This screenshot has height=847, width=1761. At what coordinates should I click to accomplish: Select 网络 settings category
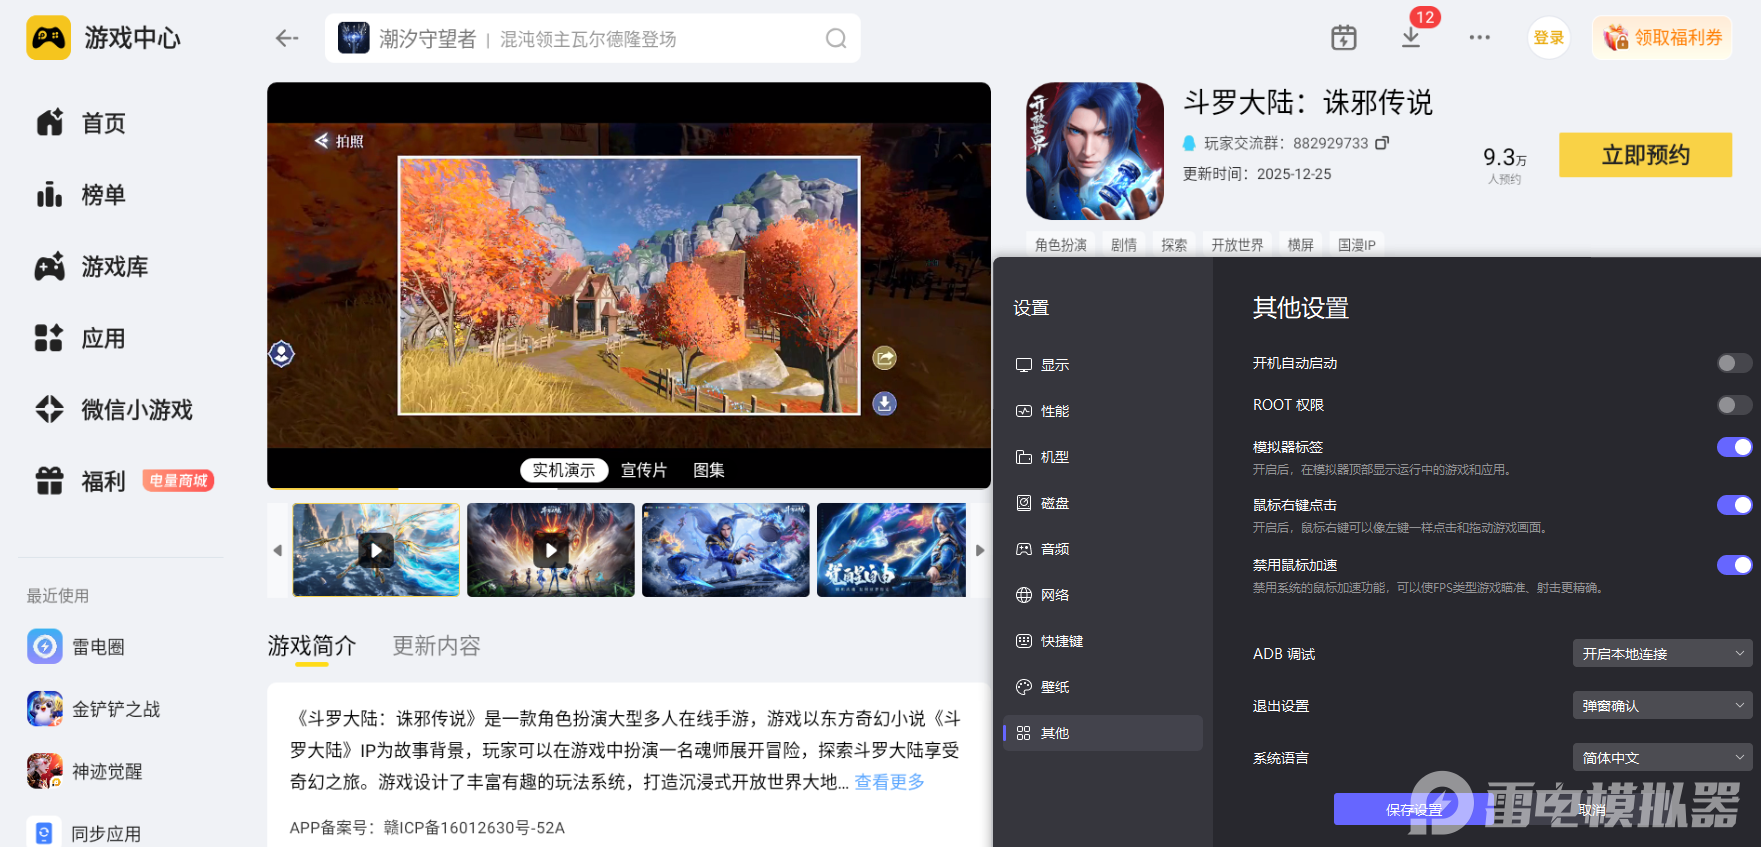pyautogui.click(x=1103, y=595)
